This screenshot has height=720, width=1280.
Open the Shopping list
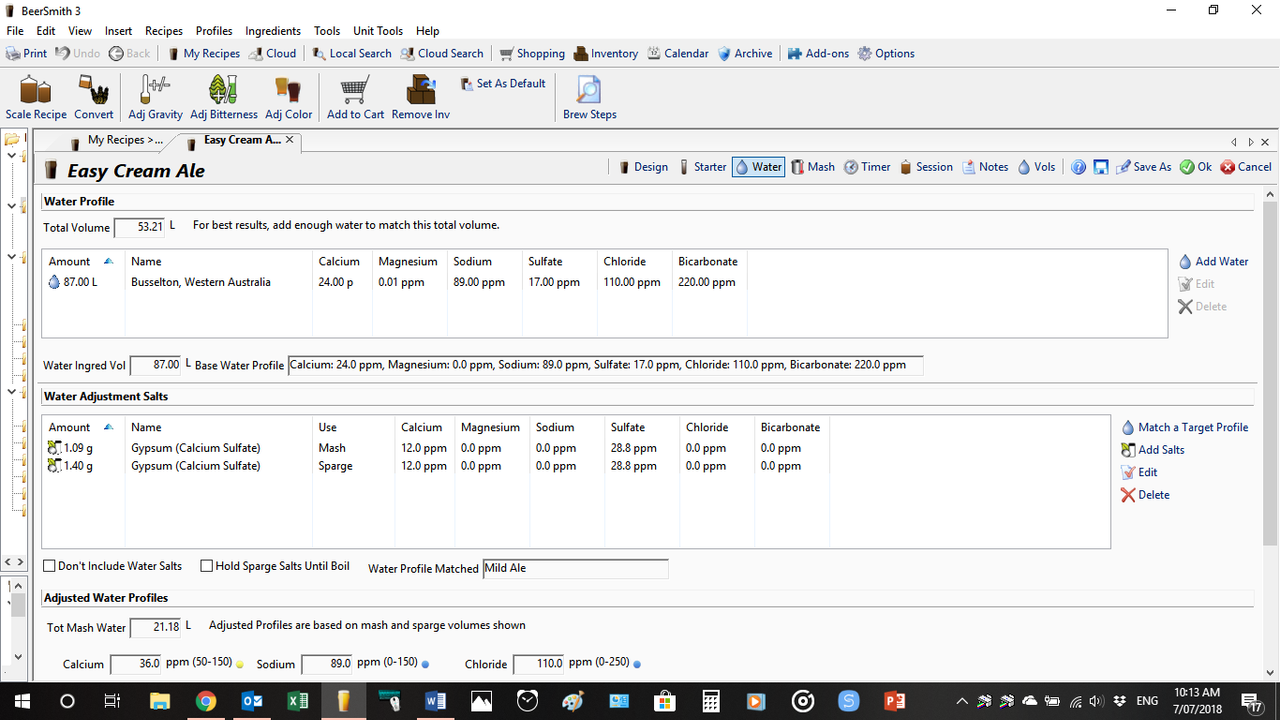click(532, 54)
